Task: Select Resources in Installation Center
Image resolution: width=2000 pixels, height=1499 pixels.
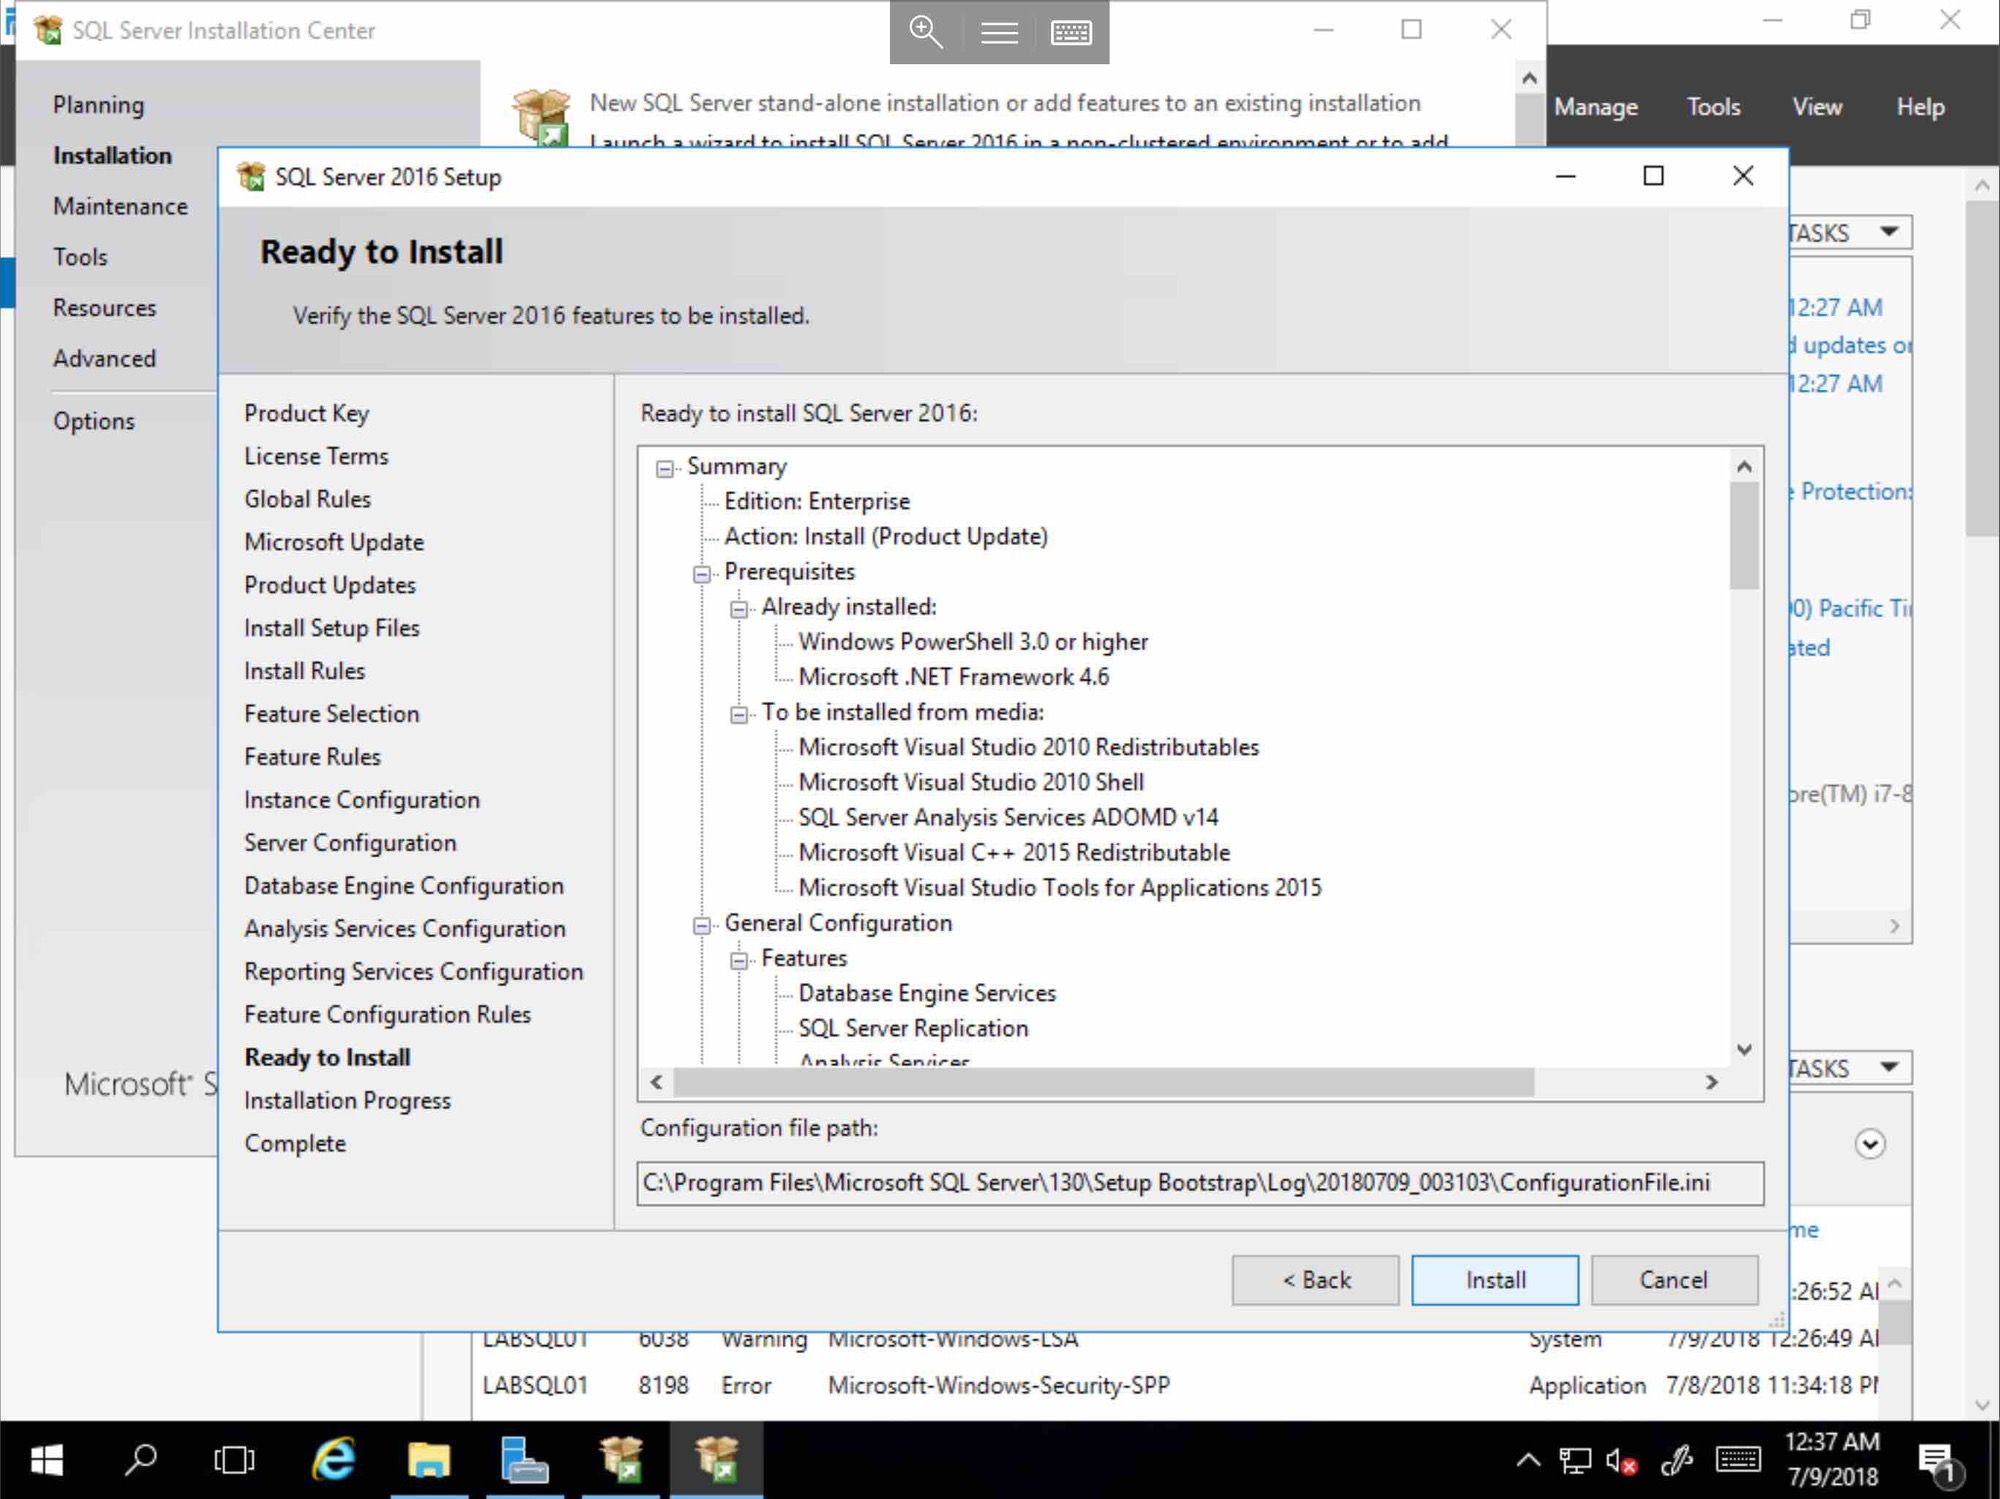Action: 104,308
